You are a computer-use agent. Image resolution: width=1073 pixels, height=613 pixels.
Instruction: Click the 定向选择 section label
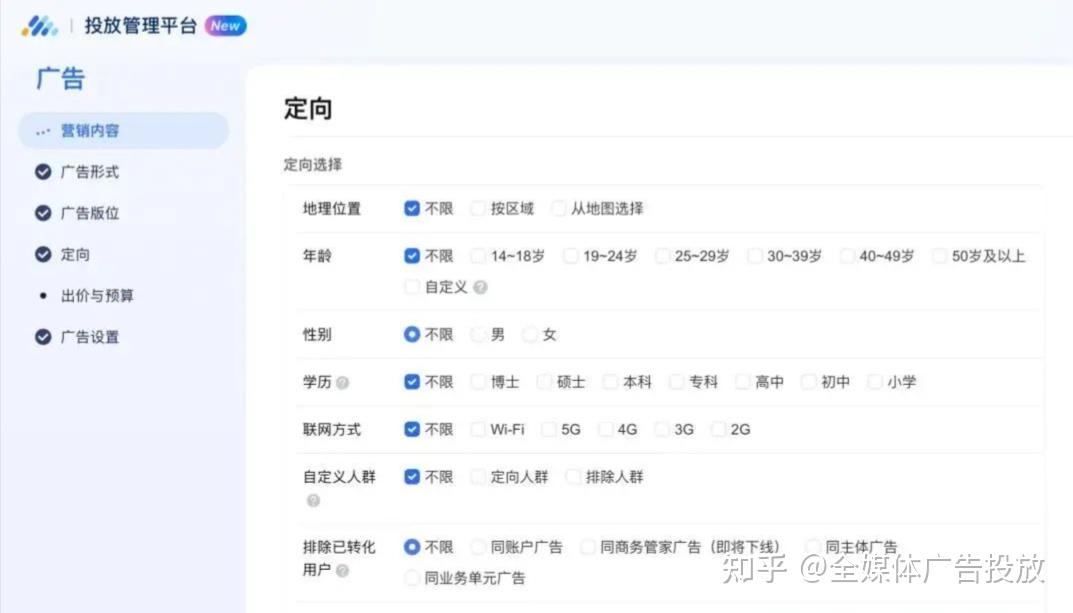313,164
